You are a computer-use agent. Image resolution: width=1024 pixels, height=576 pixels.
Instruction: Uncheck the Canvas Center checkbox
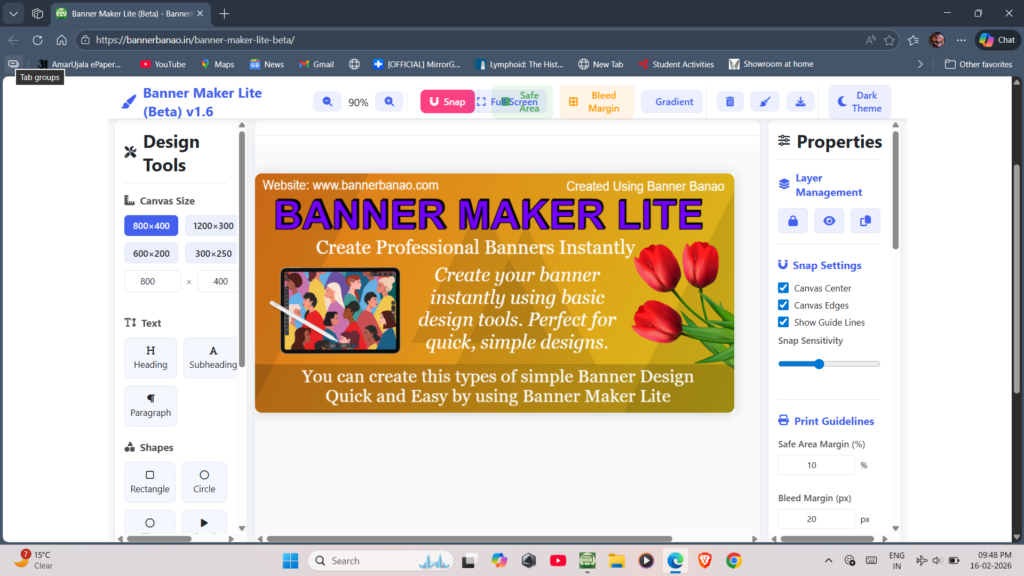click(784, 288)
